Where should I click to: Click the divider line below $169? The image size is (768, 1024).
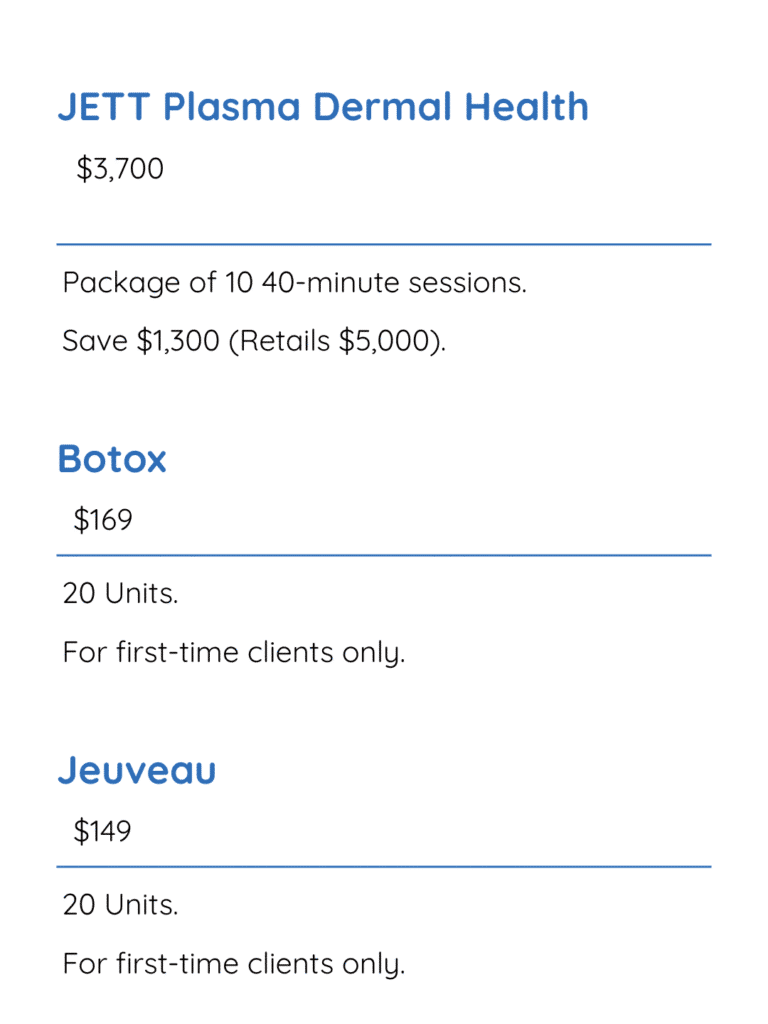click(x=384, y=556)
